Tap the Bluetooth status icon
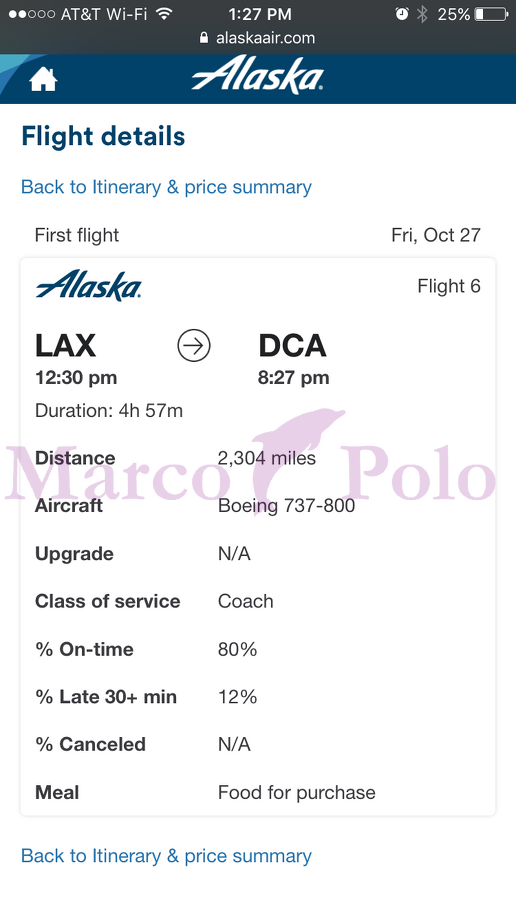 click(422, 13)
